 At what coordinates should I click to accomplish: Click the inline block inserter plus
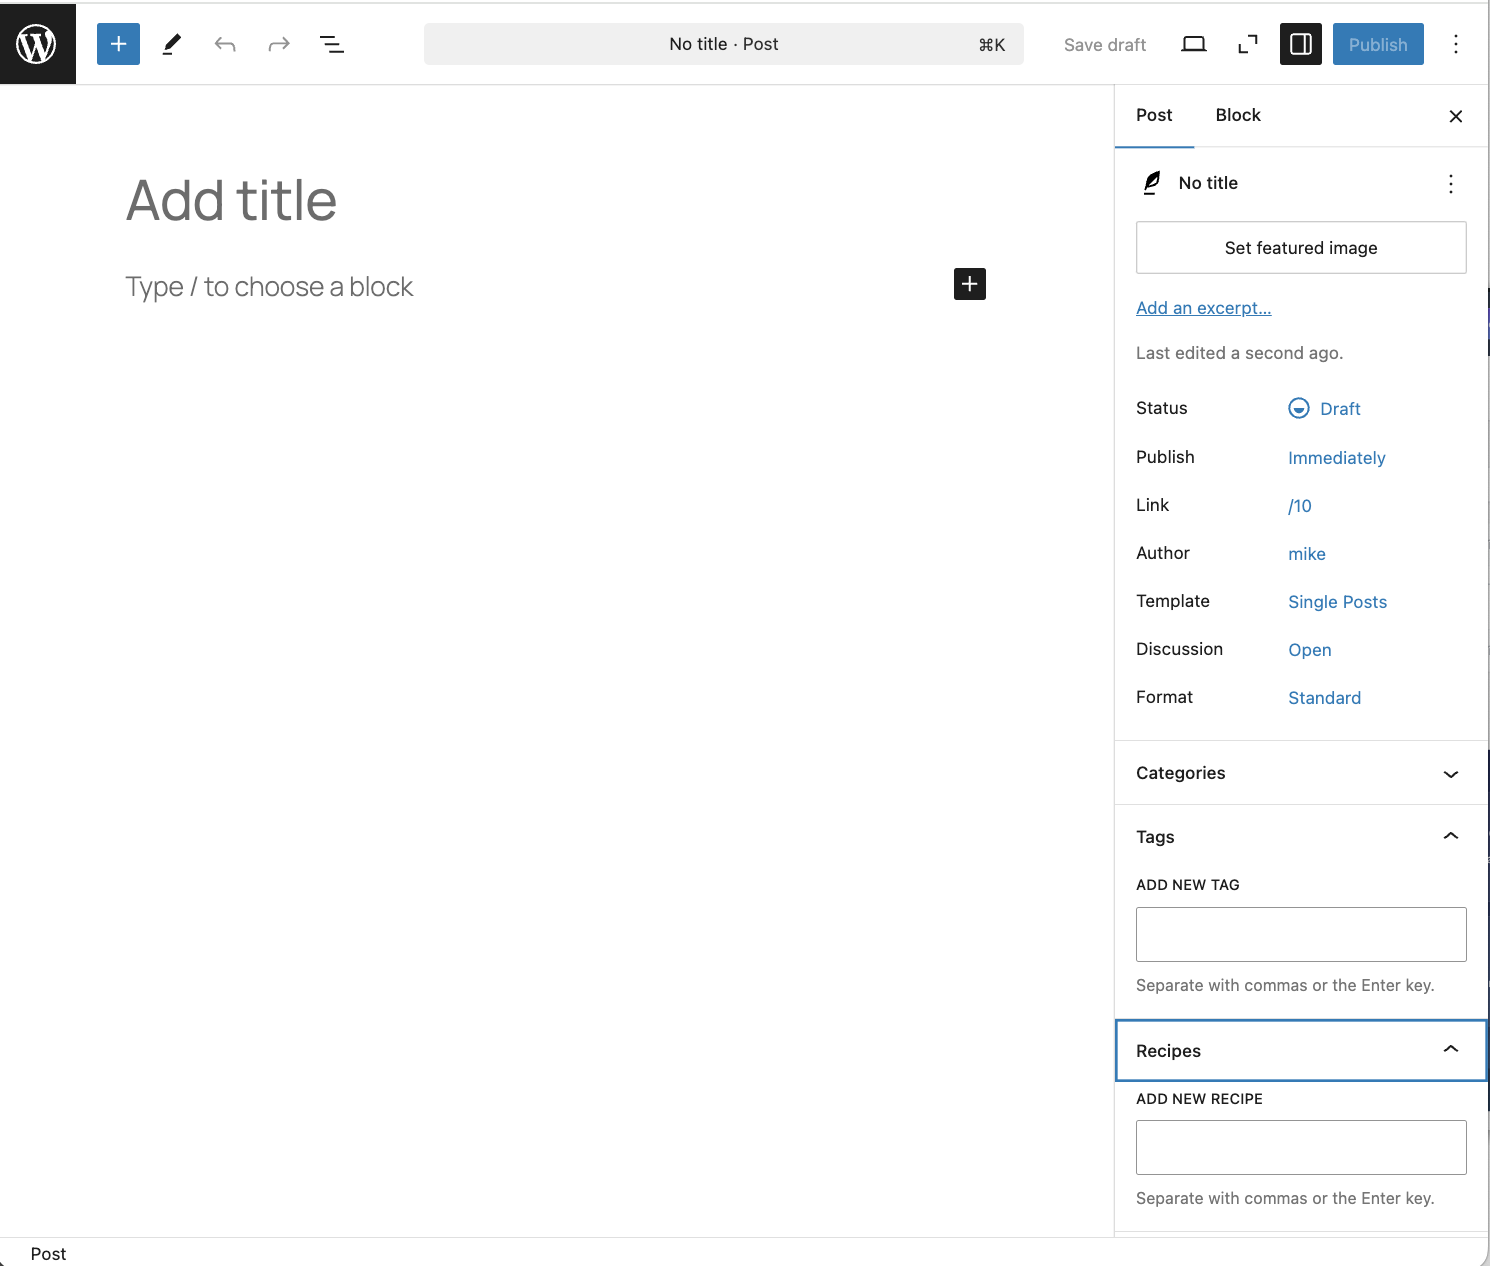click(x=968, y=284)
